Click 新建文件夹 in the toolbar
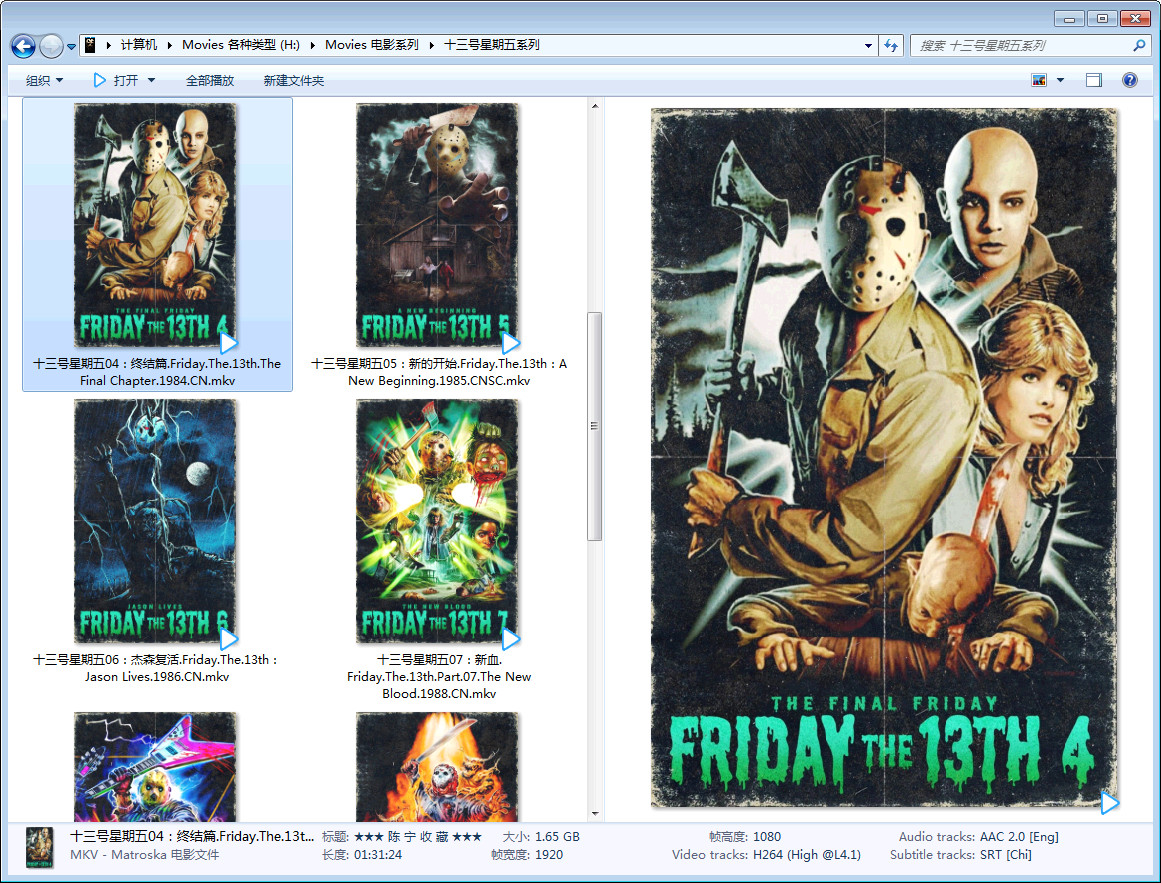 pos(294,80)
